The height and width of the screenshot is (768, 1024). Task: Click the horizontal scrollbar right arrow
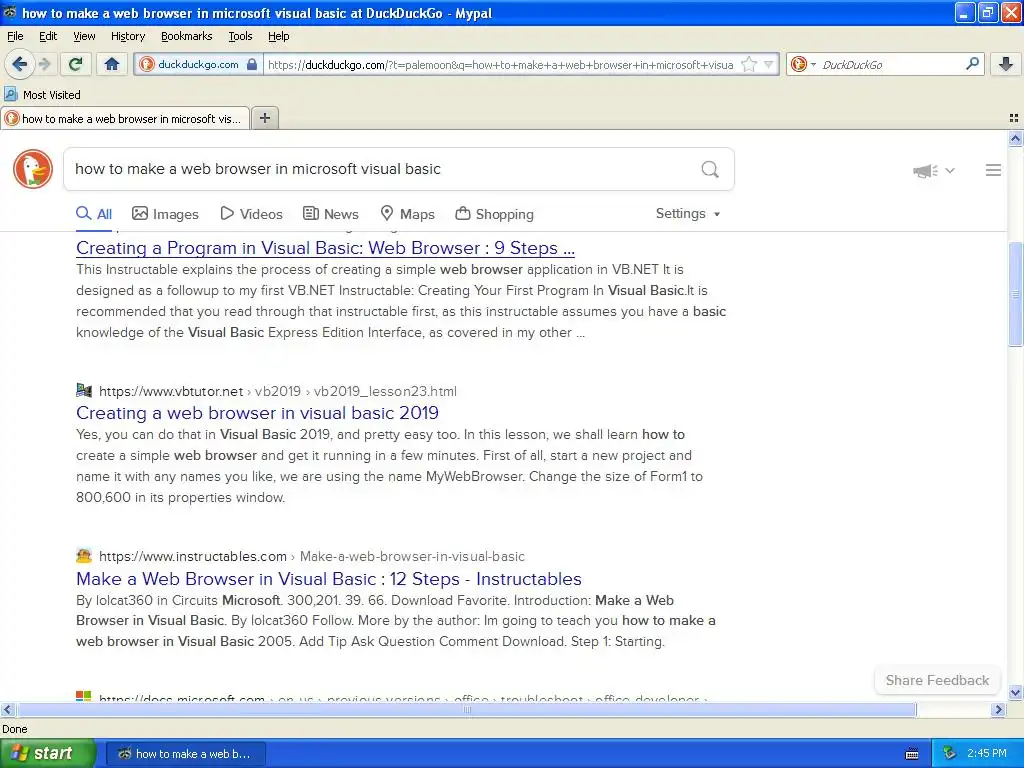pos(999,709)
